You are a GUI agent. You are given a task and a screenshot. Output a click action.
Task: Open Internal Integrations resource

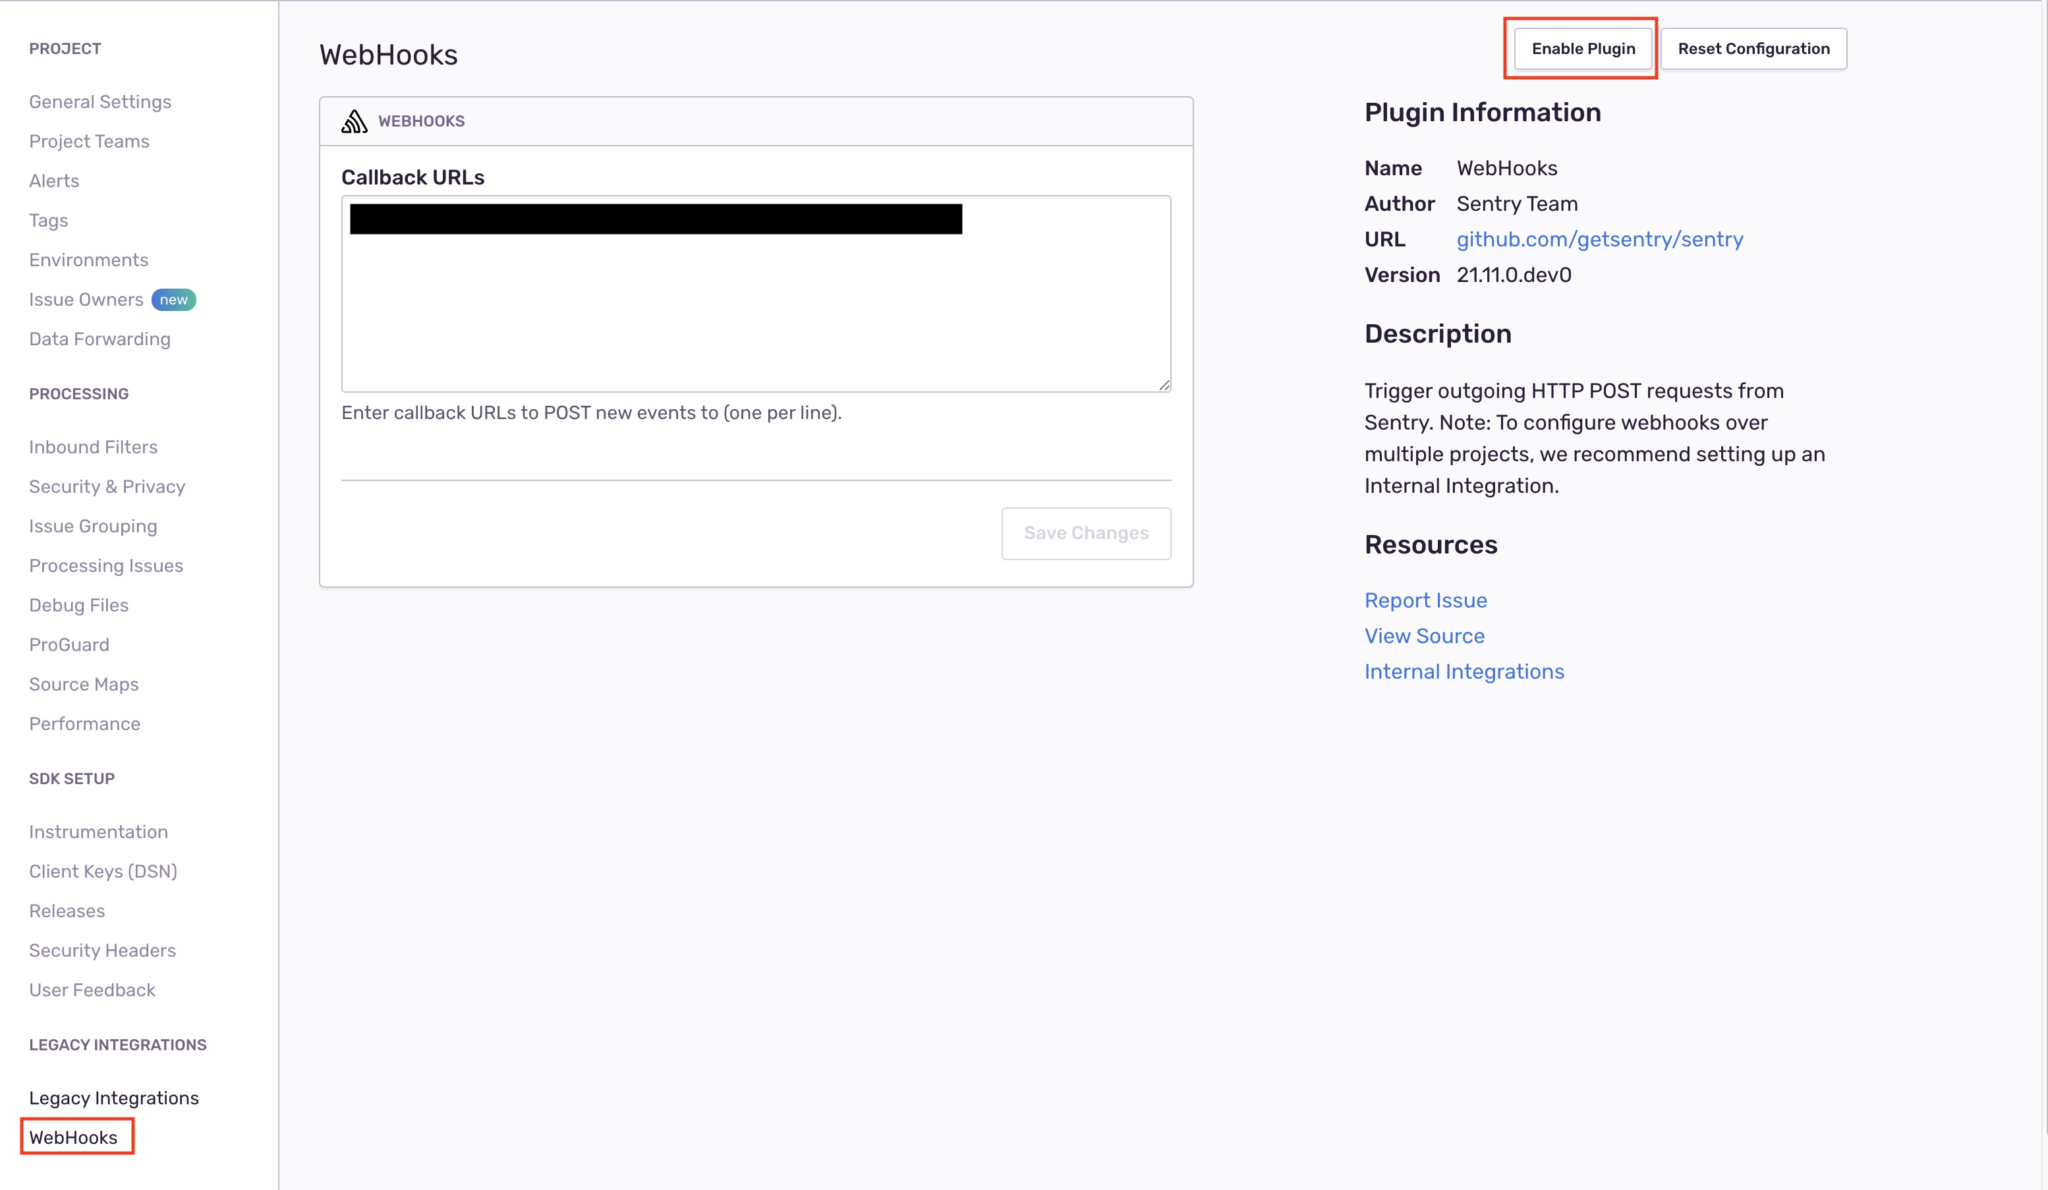1464,671
